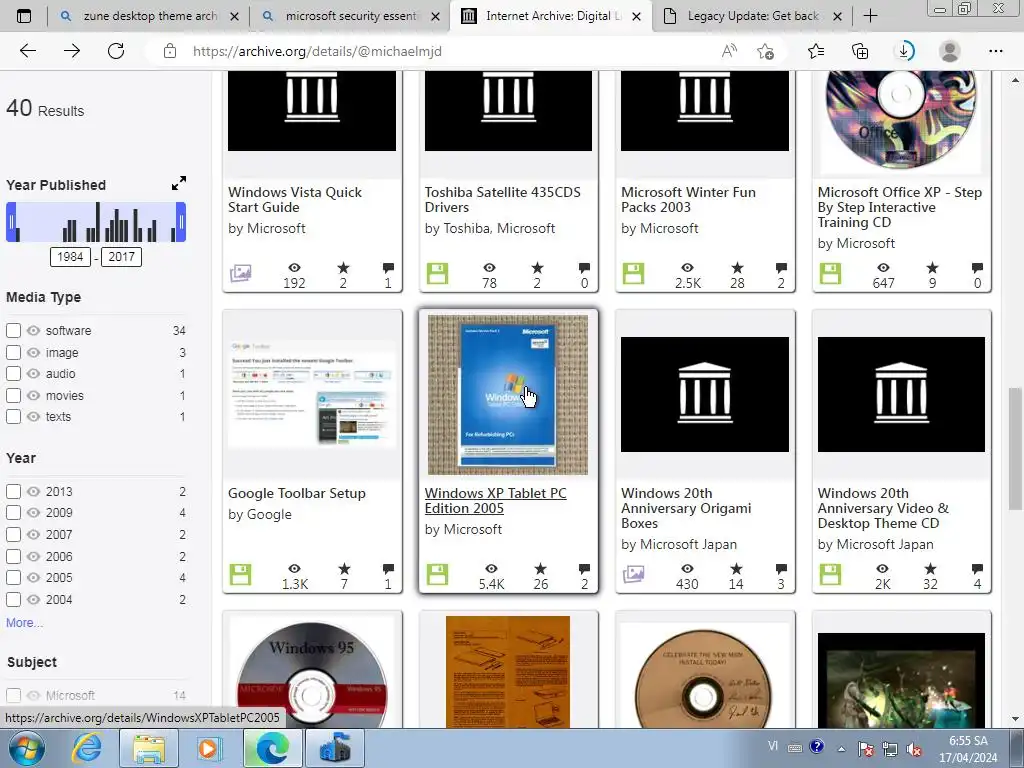
Task: Check the movies media type filter
Action: (13, 395)
